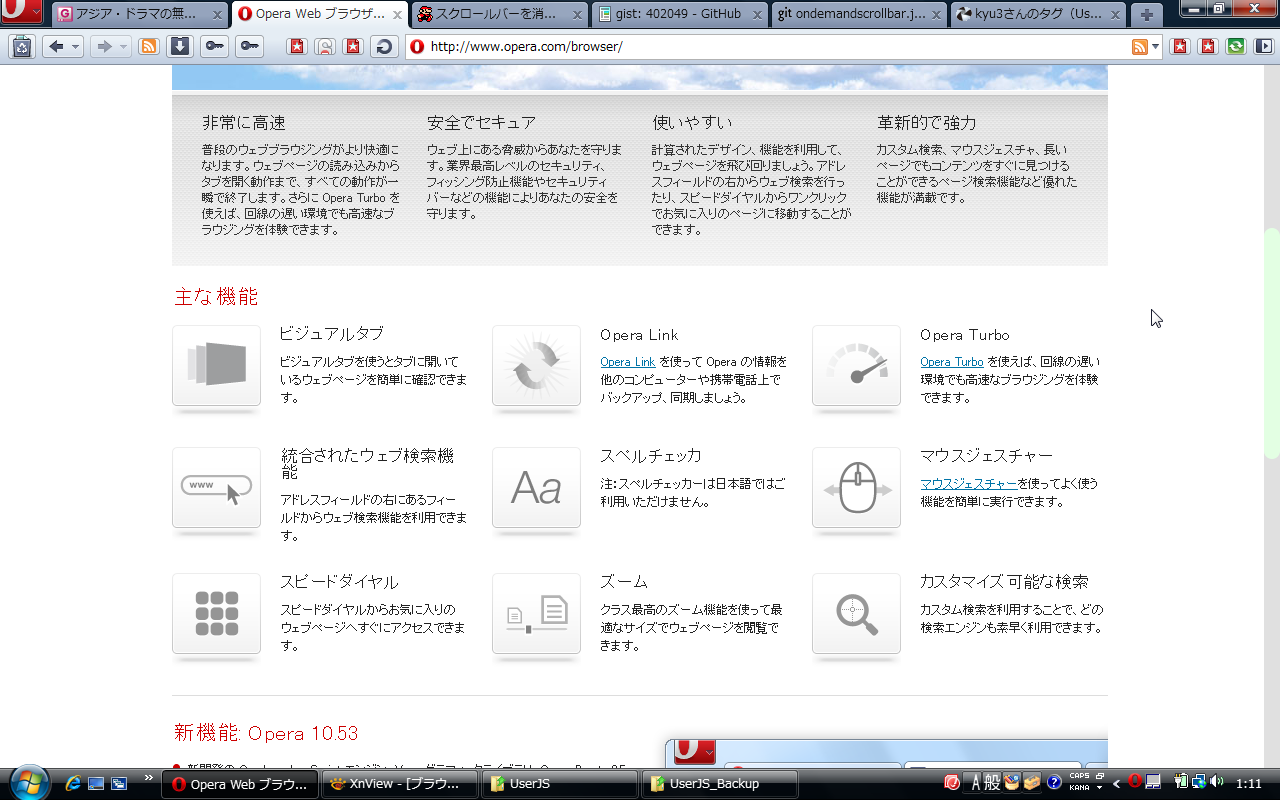Click the blue help question mark tray icon
This screenshot has height=800, width=1280.
(1054, 782)
